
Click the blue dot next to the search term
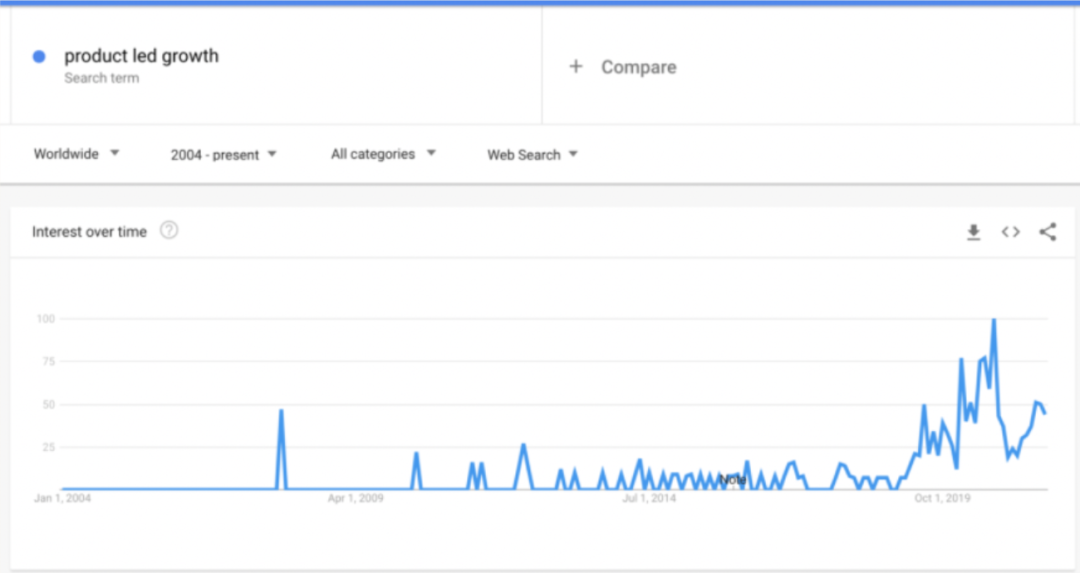(39, 57)
